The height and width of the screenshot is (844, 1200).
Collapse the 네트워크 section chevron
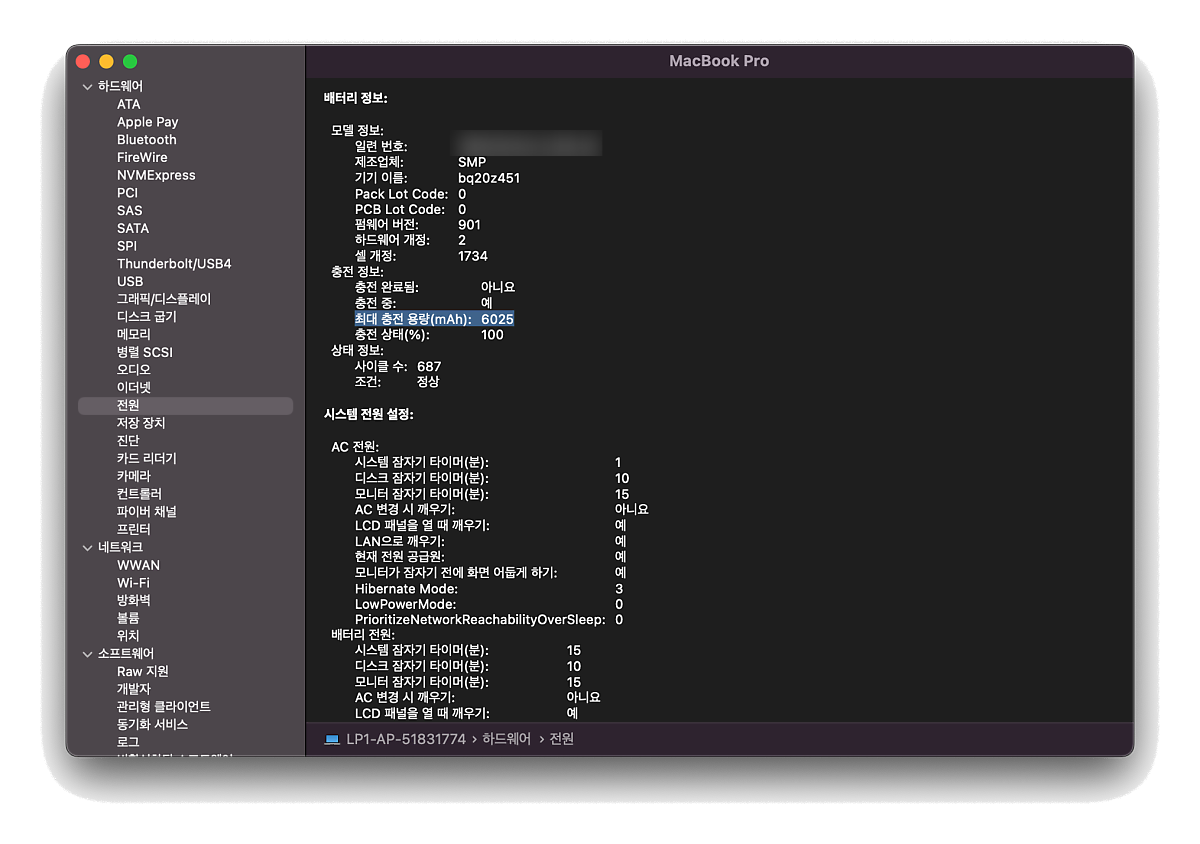point(87,548)
